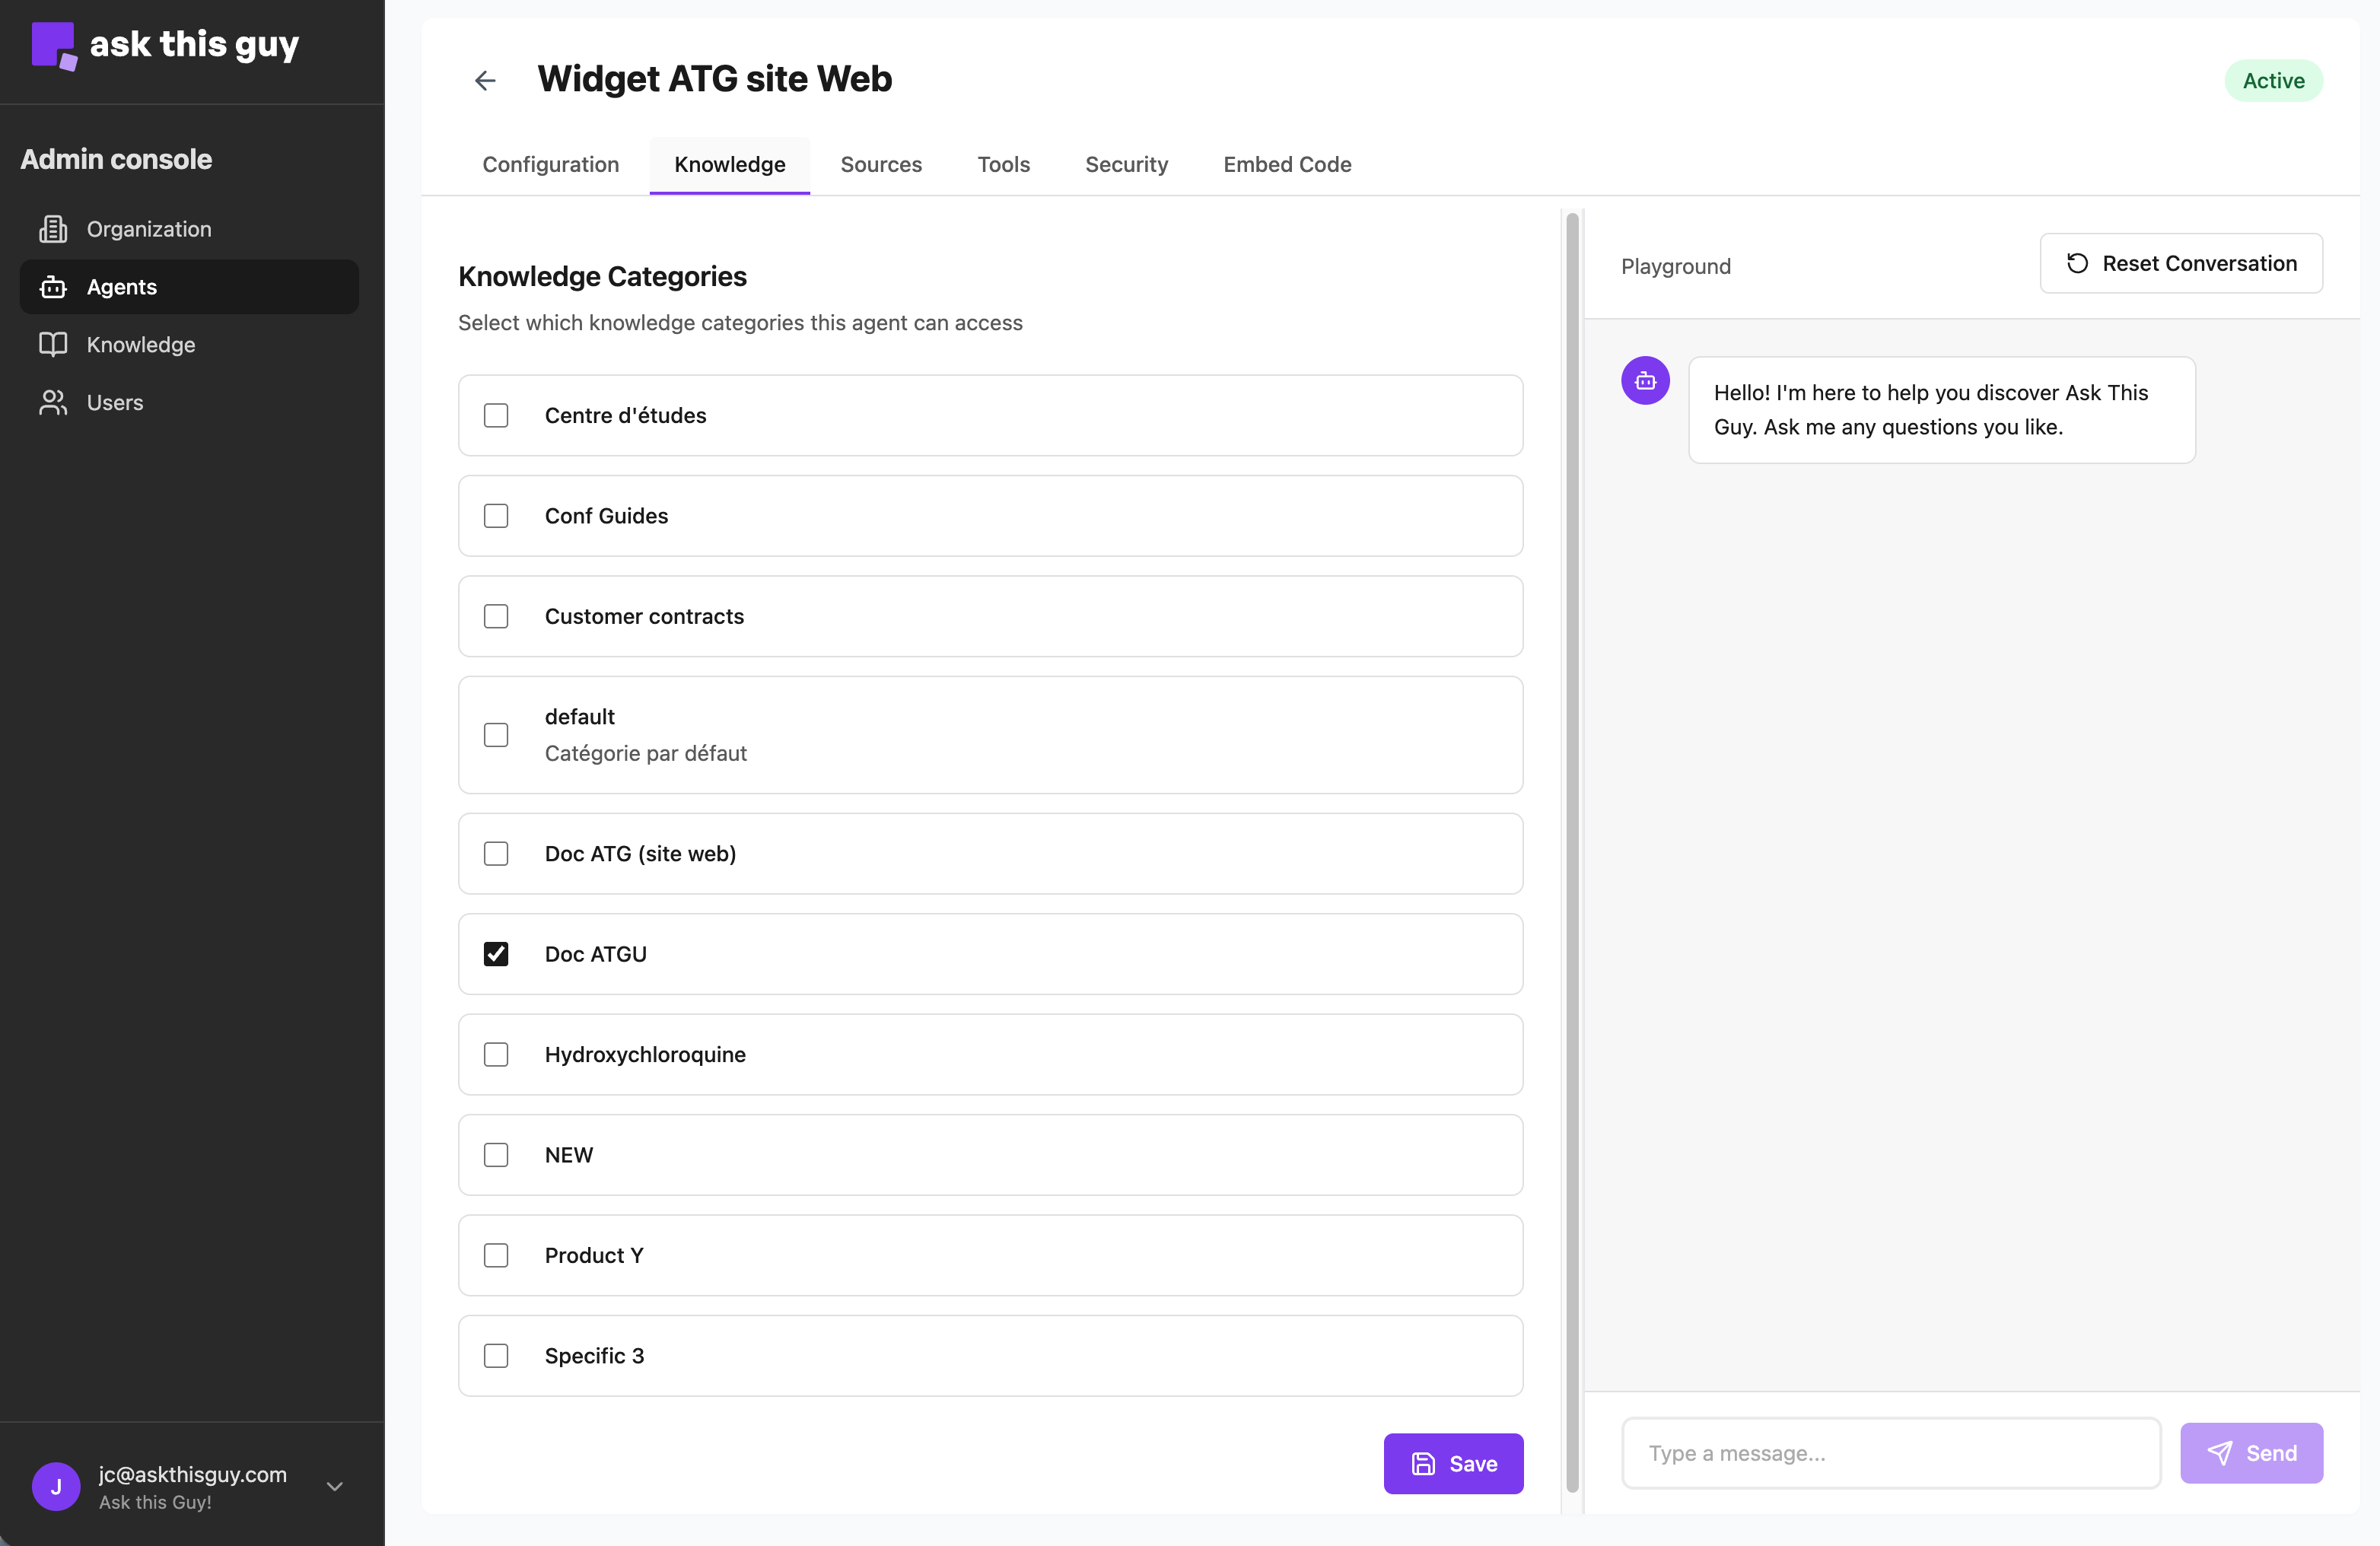Click the back arrow next to Widget ATG site Web
This screenshot has height=1546, width=2380.
tap(486, 80)
